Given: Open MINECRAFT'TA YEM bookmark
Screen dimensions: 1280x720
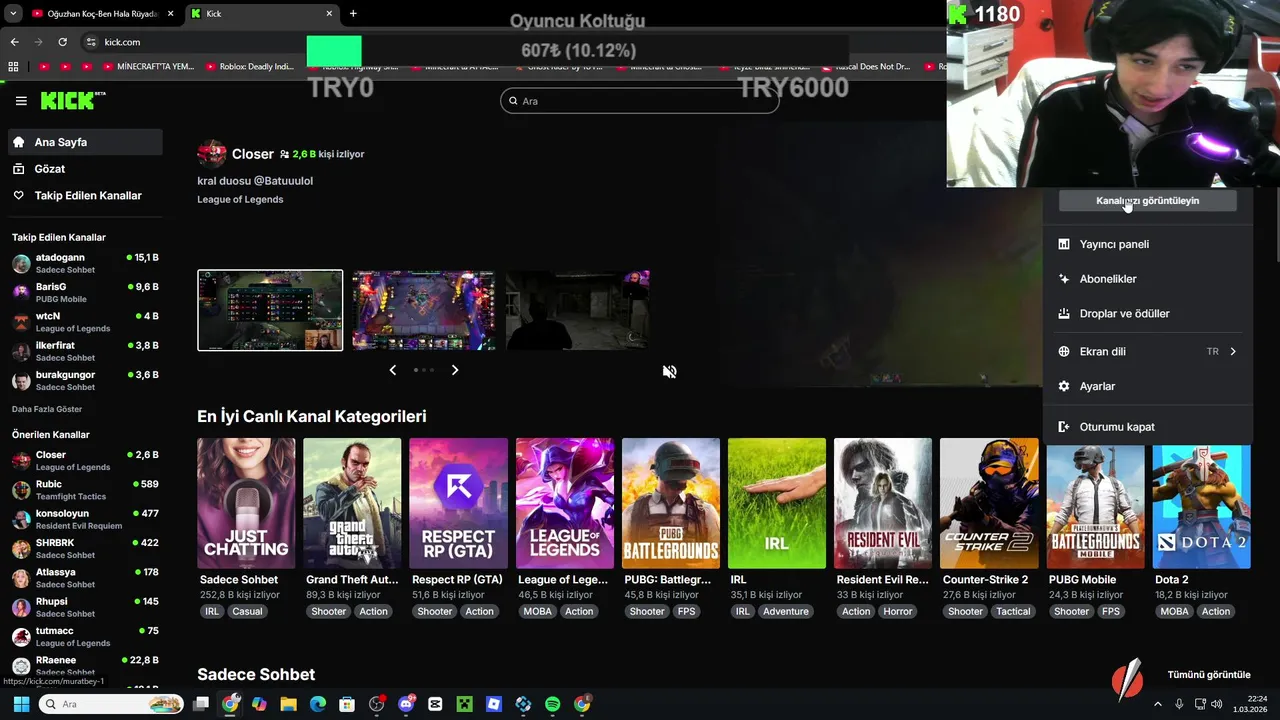Looking at the screenshot, I should [148, 67].
